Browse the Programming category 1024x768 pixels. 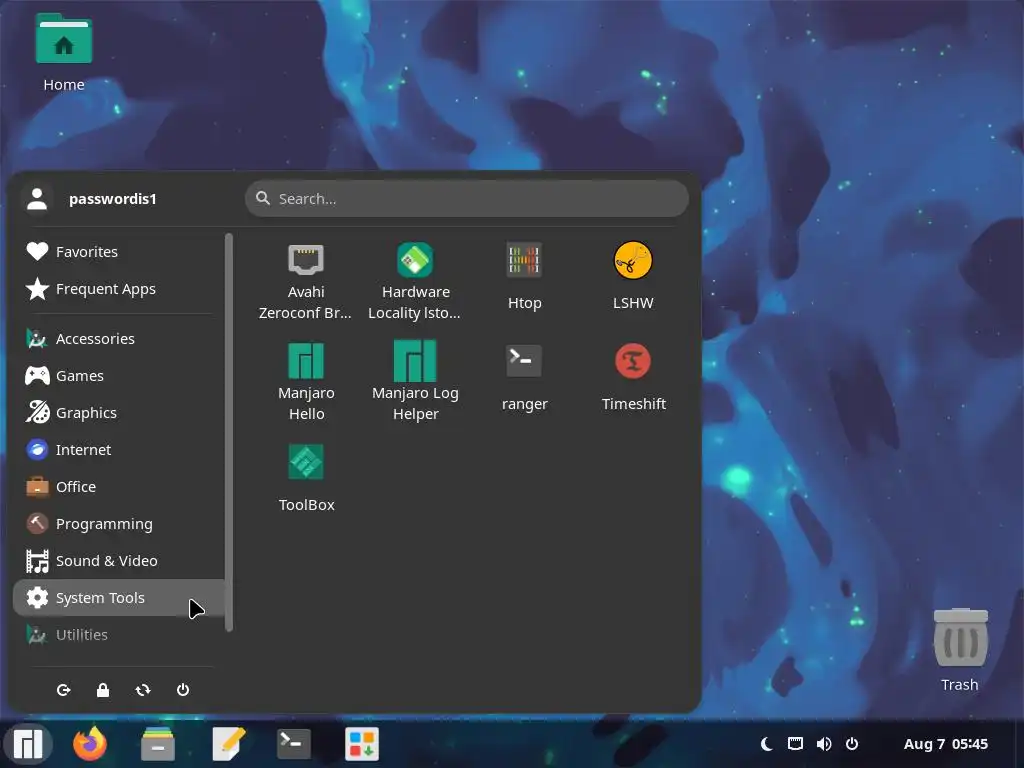(119, 524)
